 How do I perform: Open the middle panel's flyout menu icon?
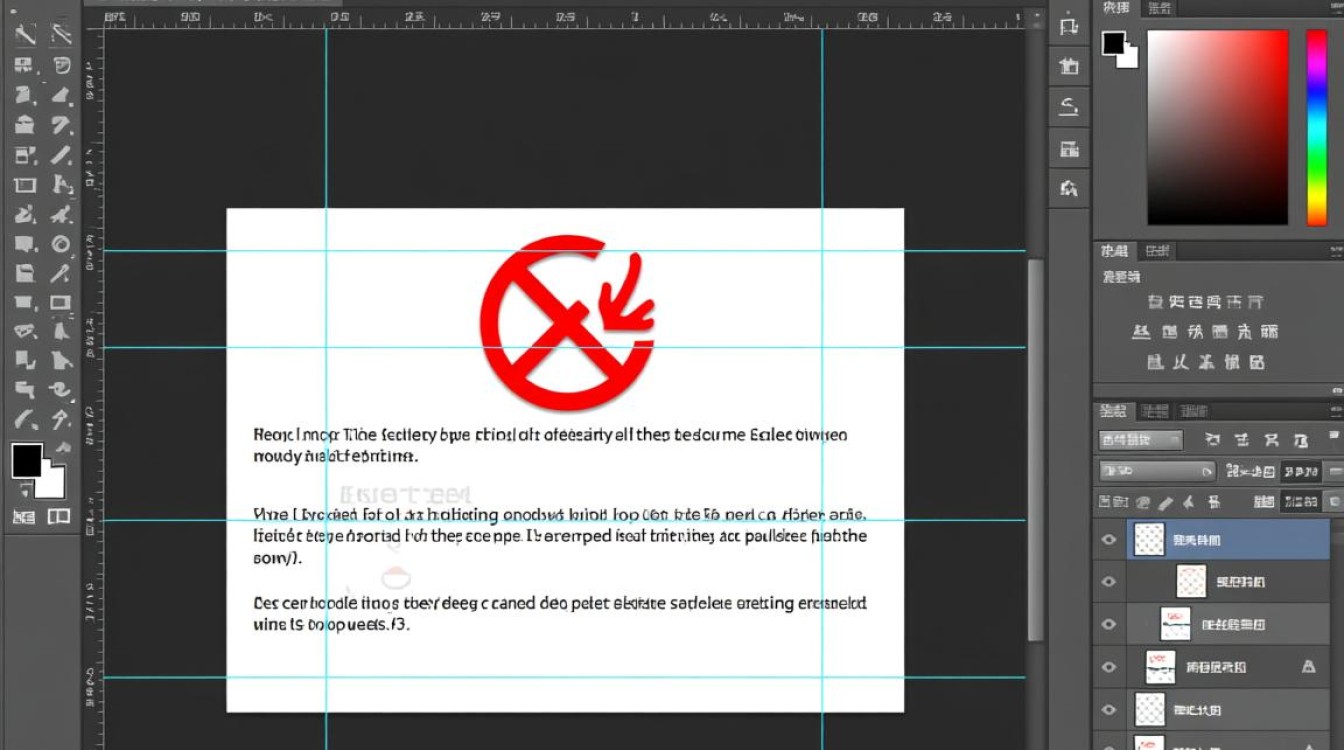(1334, 250)
